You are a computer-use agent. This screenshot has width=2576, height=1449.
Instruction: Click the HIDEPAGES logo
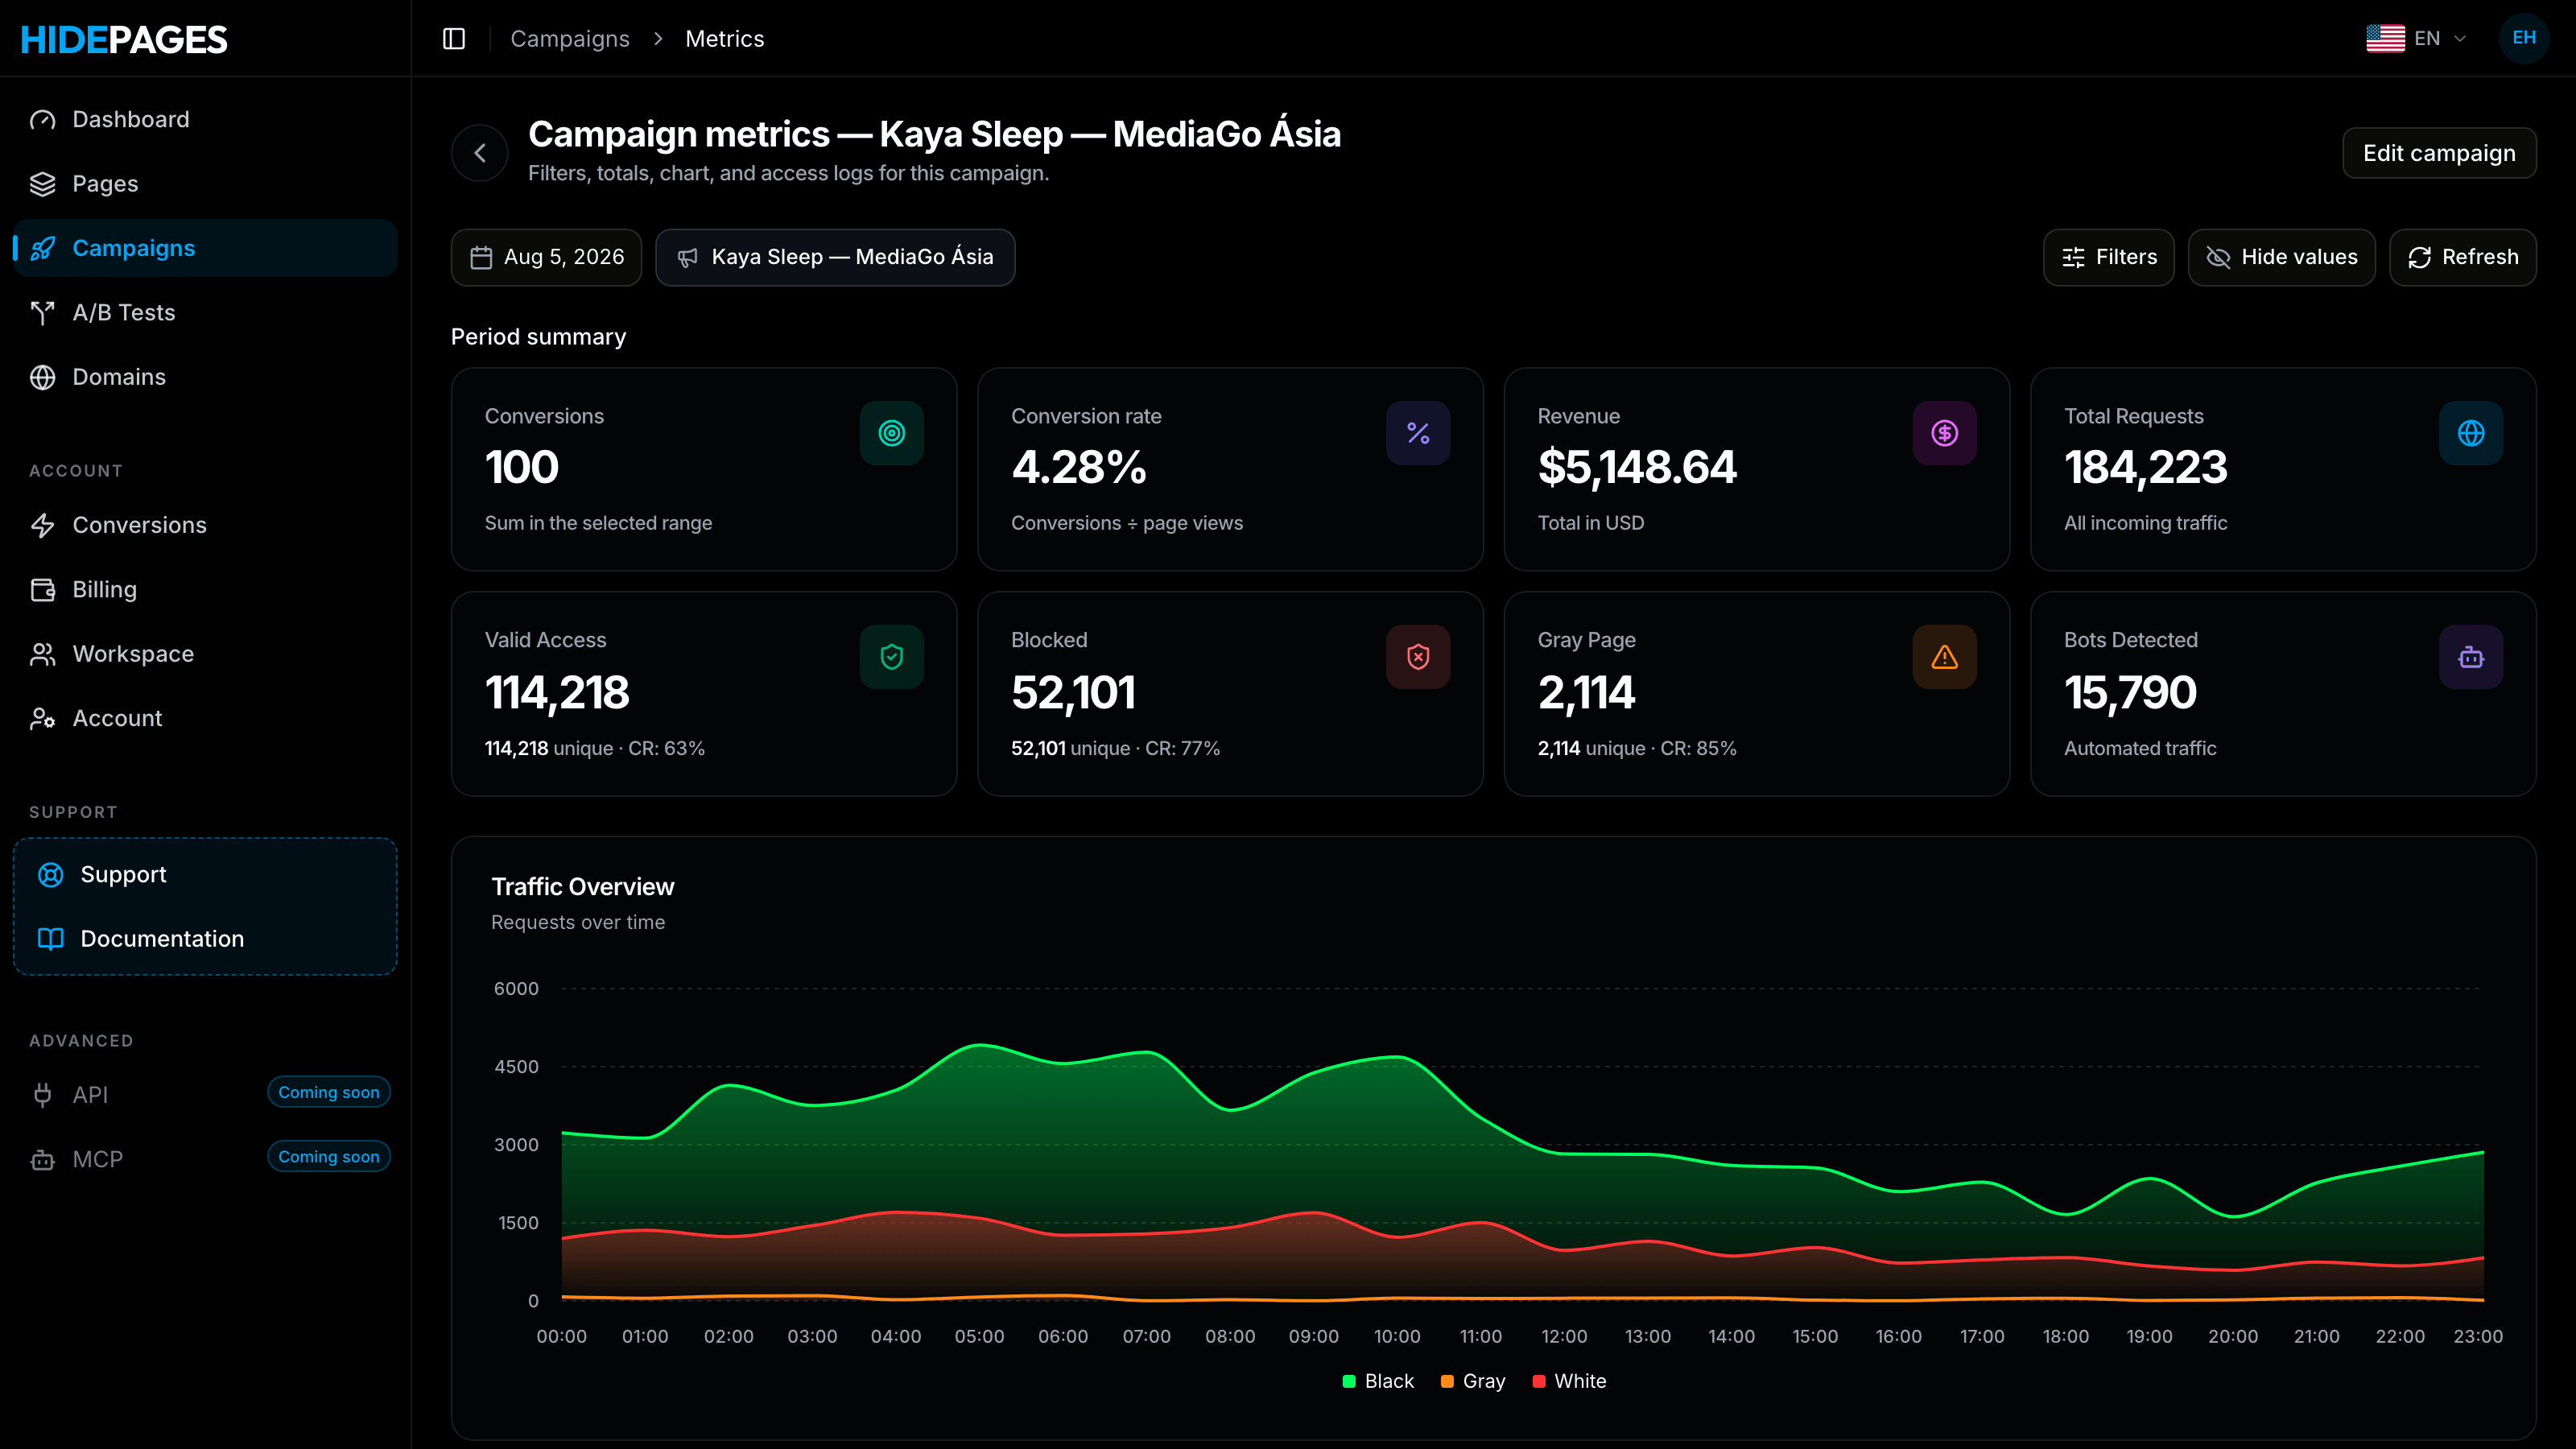click(124, 39)
